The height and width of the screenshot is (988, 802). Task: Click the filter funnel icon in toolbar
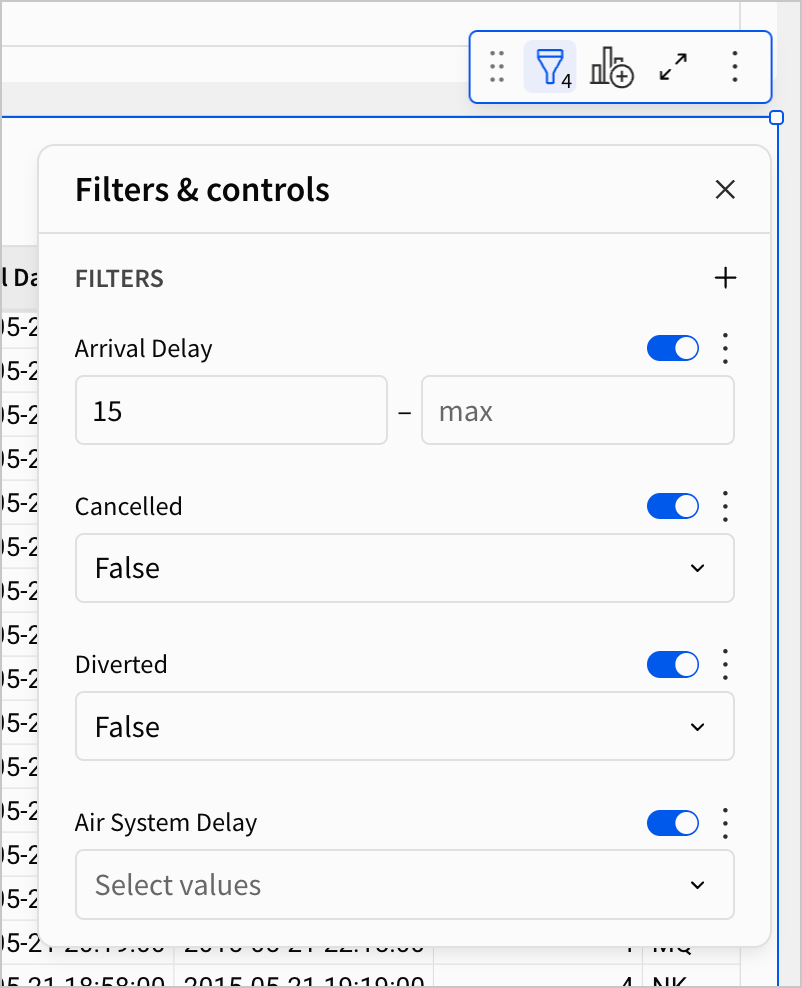(549, 67)
